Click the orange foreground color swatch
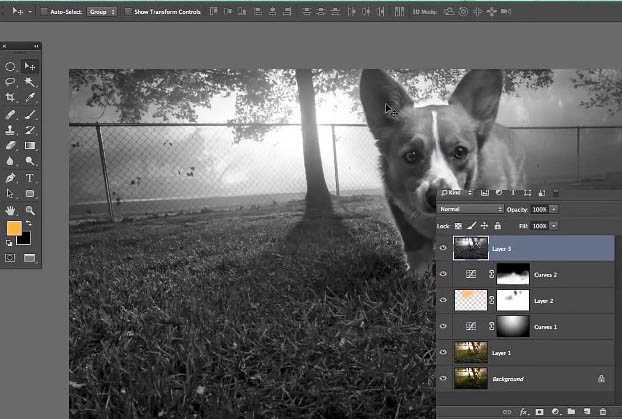This screenshot has width=622, height=419. click(14, 229)
